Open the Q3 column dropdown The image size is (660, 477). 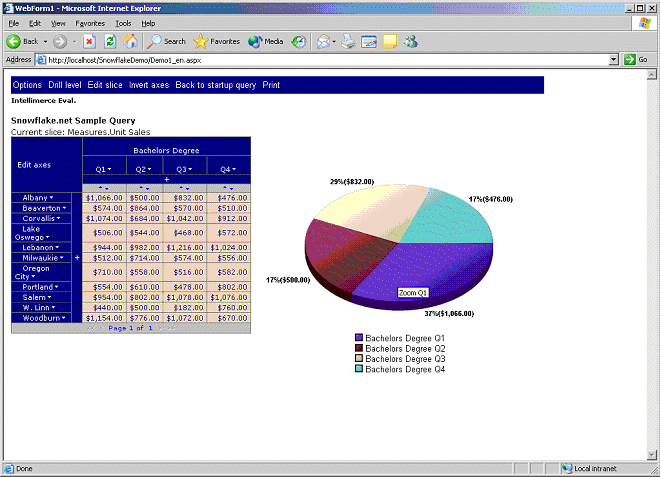pos(190,169)
